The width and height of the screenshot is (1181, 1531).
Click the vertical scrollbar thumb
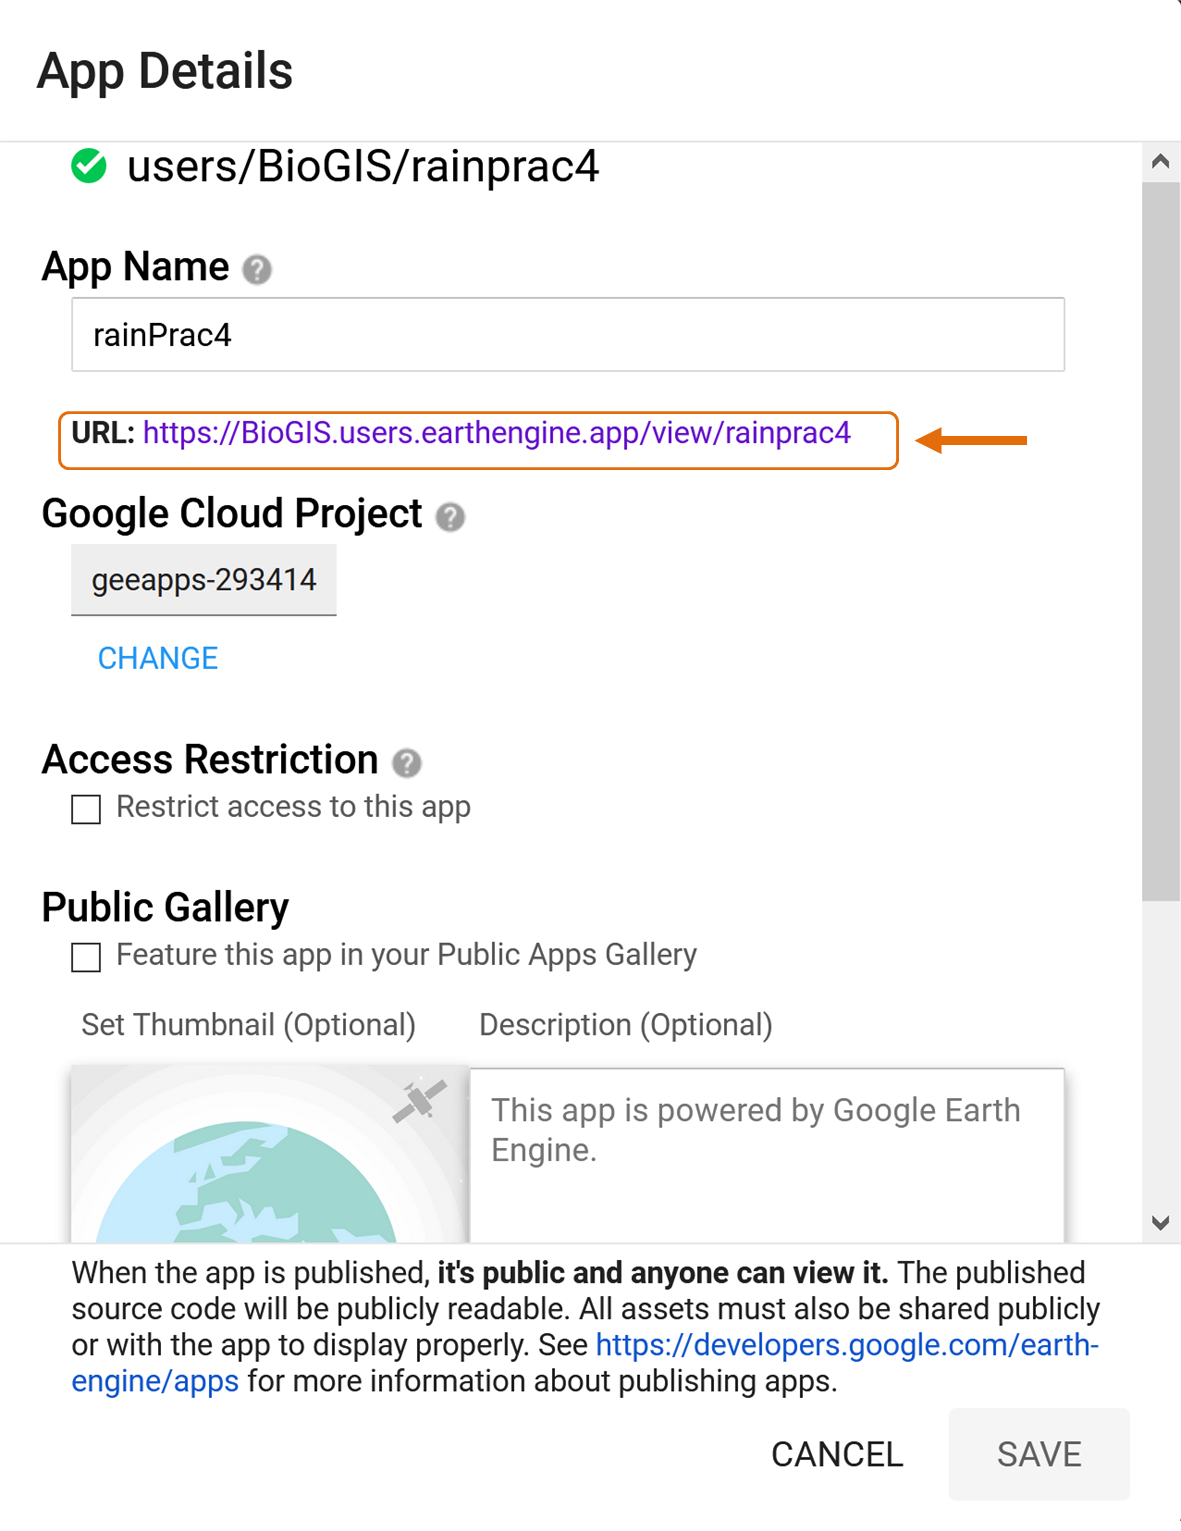coord(1160,540)
